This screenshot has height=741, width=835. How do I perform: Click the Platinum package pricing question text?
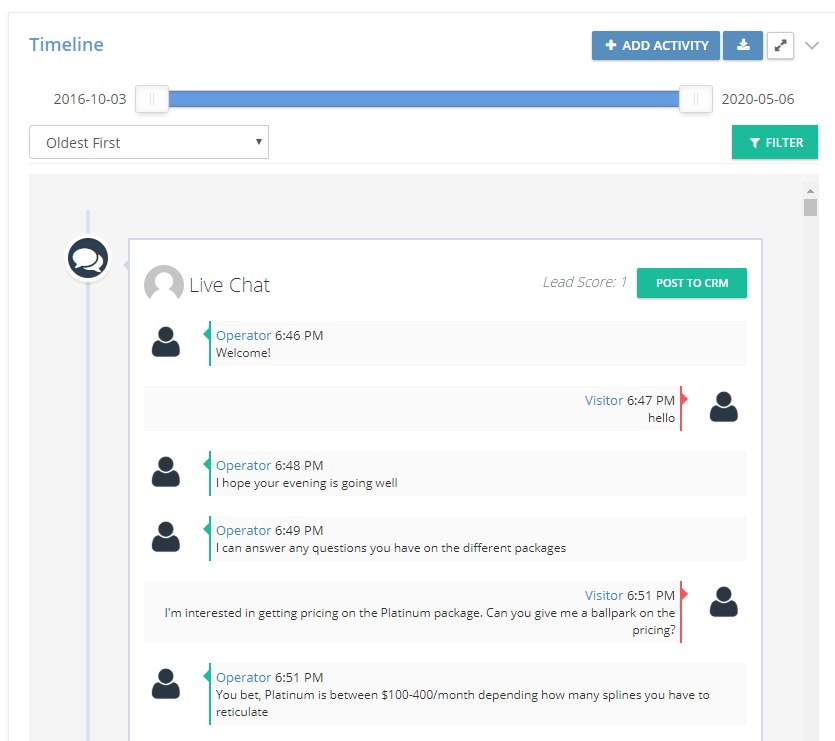pos(420,621)
